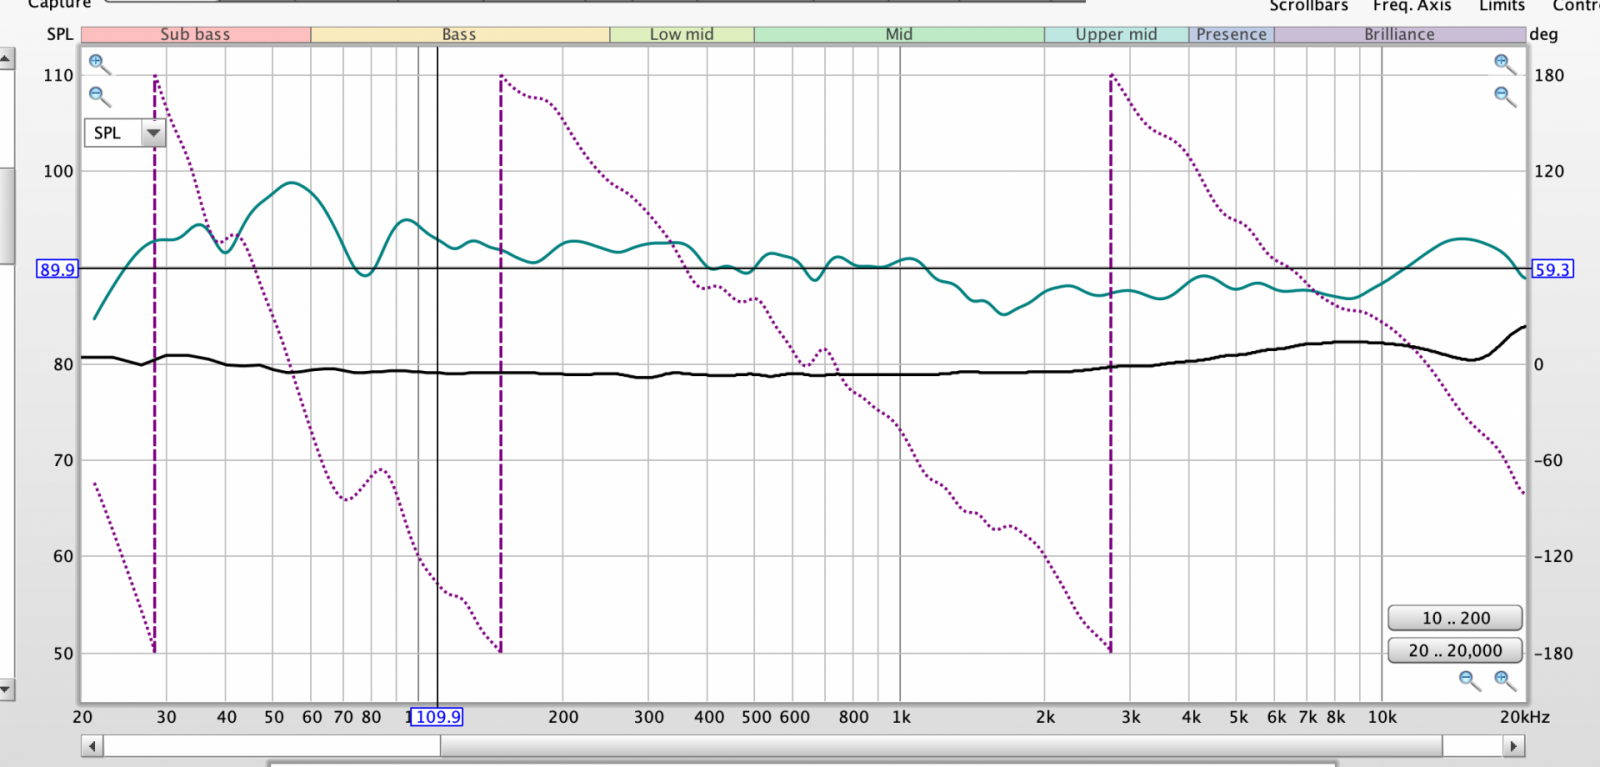Zoom out vertically using top-left magnifier minus

coord(99,96)
